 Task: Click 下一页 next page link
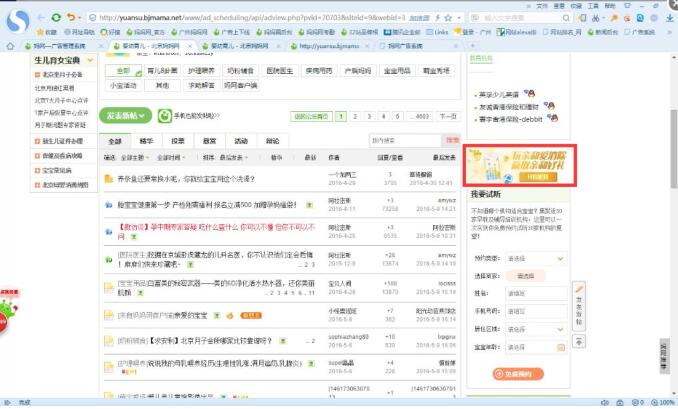(449, 116)
